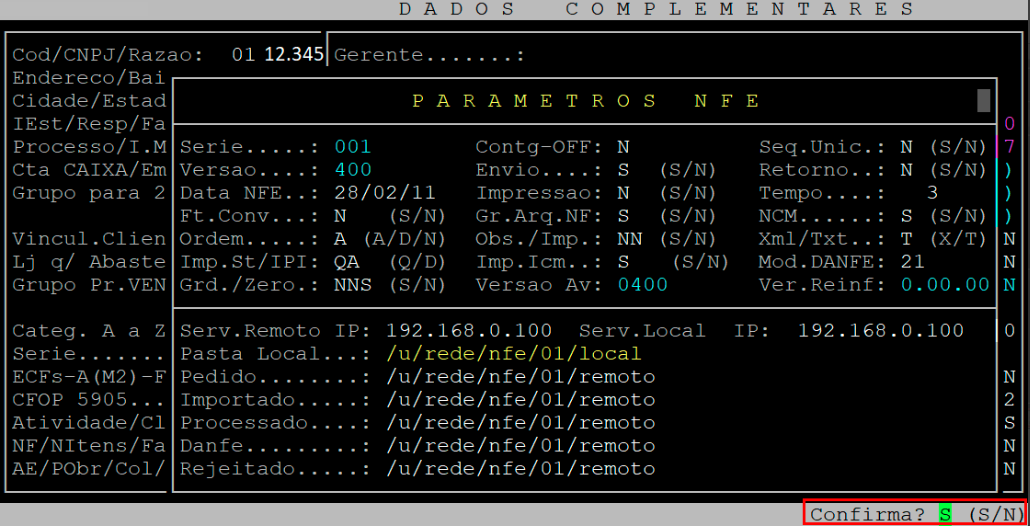Click the Serv.Local IP address 192.168.0.100

pyautogui.click(x=881, y=331)
